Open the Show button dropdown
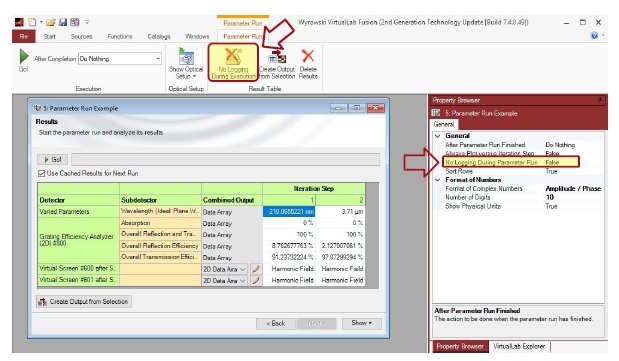The image size is (619, 361). (361, 323)
